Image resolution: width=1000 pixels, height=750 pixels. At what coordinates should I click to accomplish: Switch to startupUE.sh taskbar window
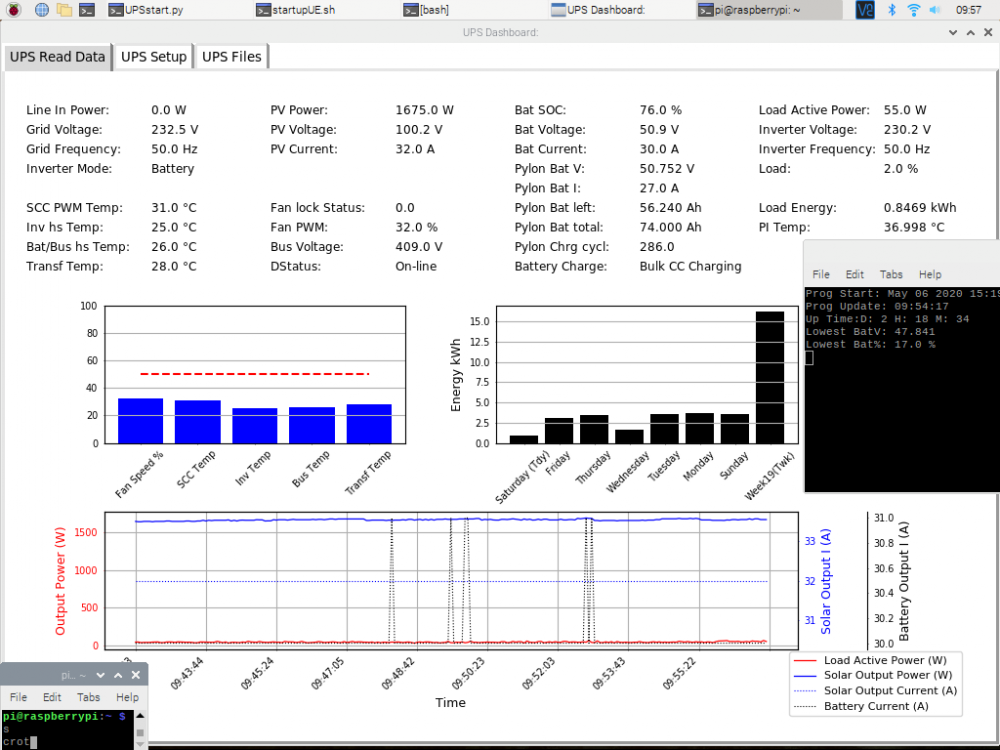point(295,10)
